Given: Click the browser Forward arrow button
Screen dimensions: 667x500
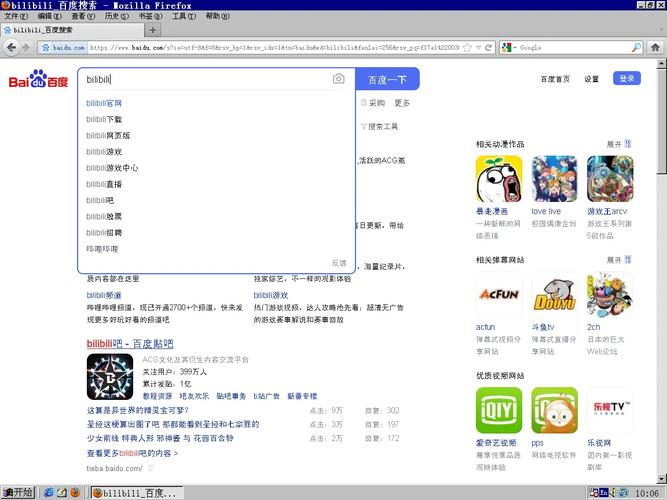Looking at the screenshot, I should (x=26, y=48).
